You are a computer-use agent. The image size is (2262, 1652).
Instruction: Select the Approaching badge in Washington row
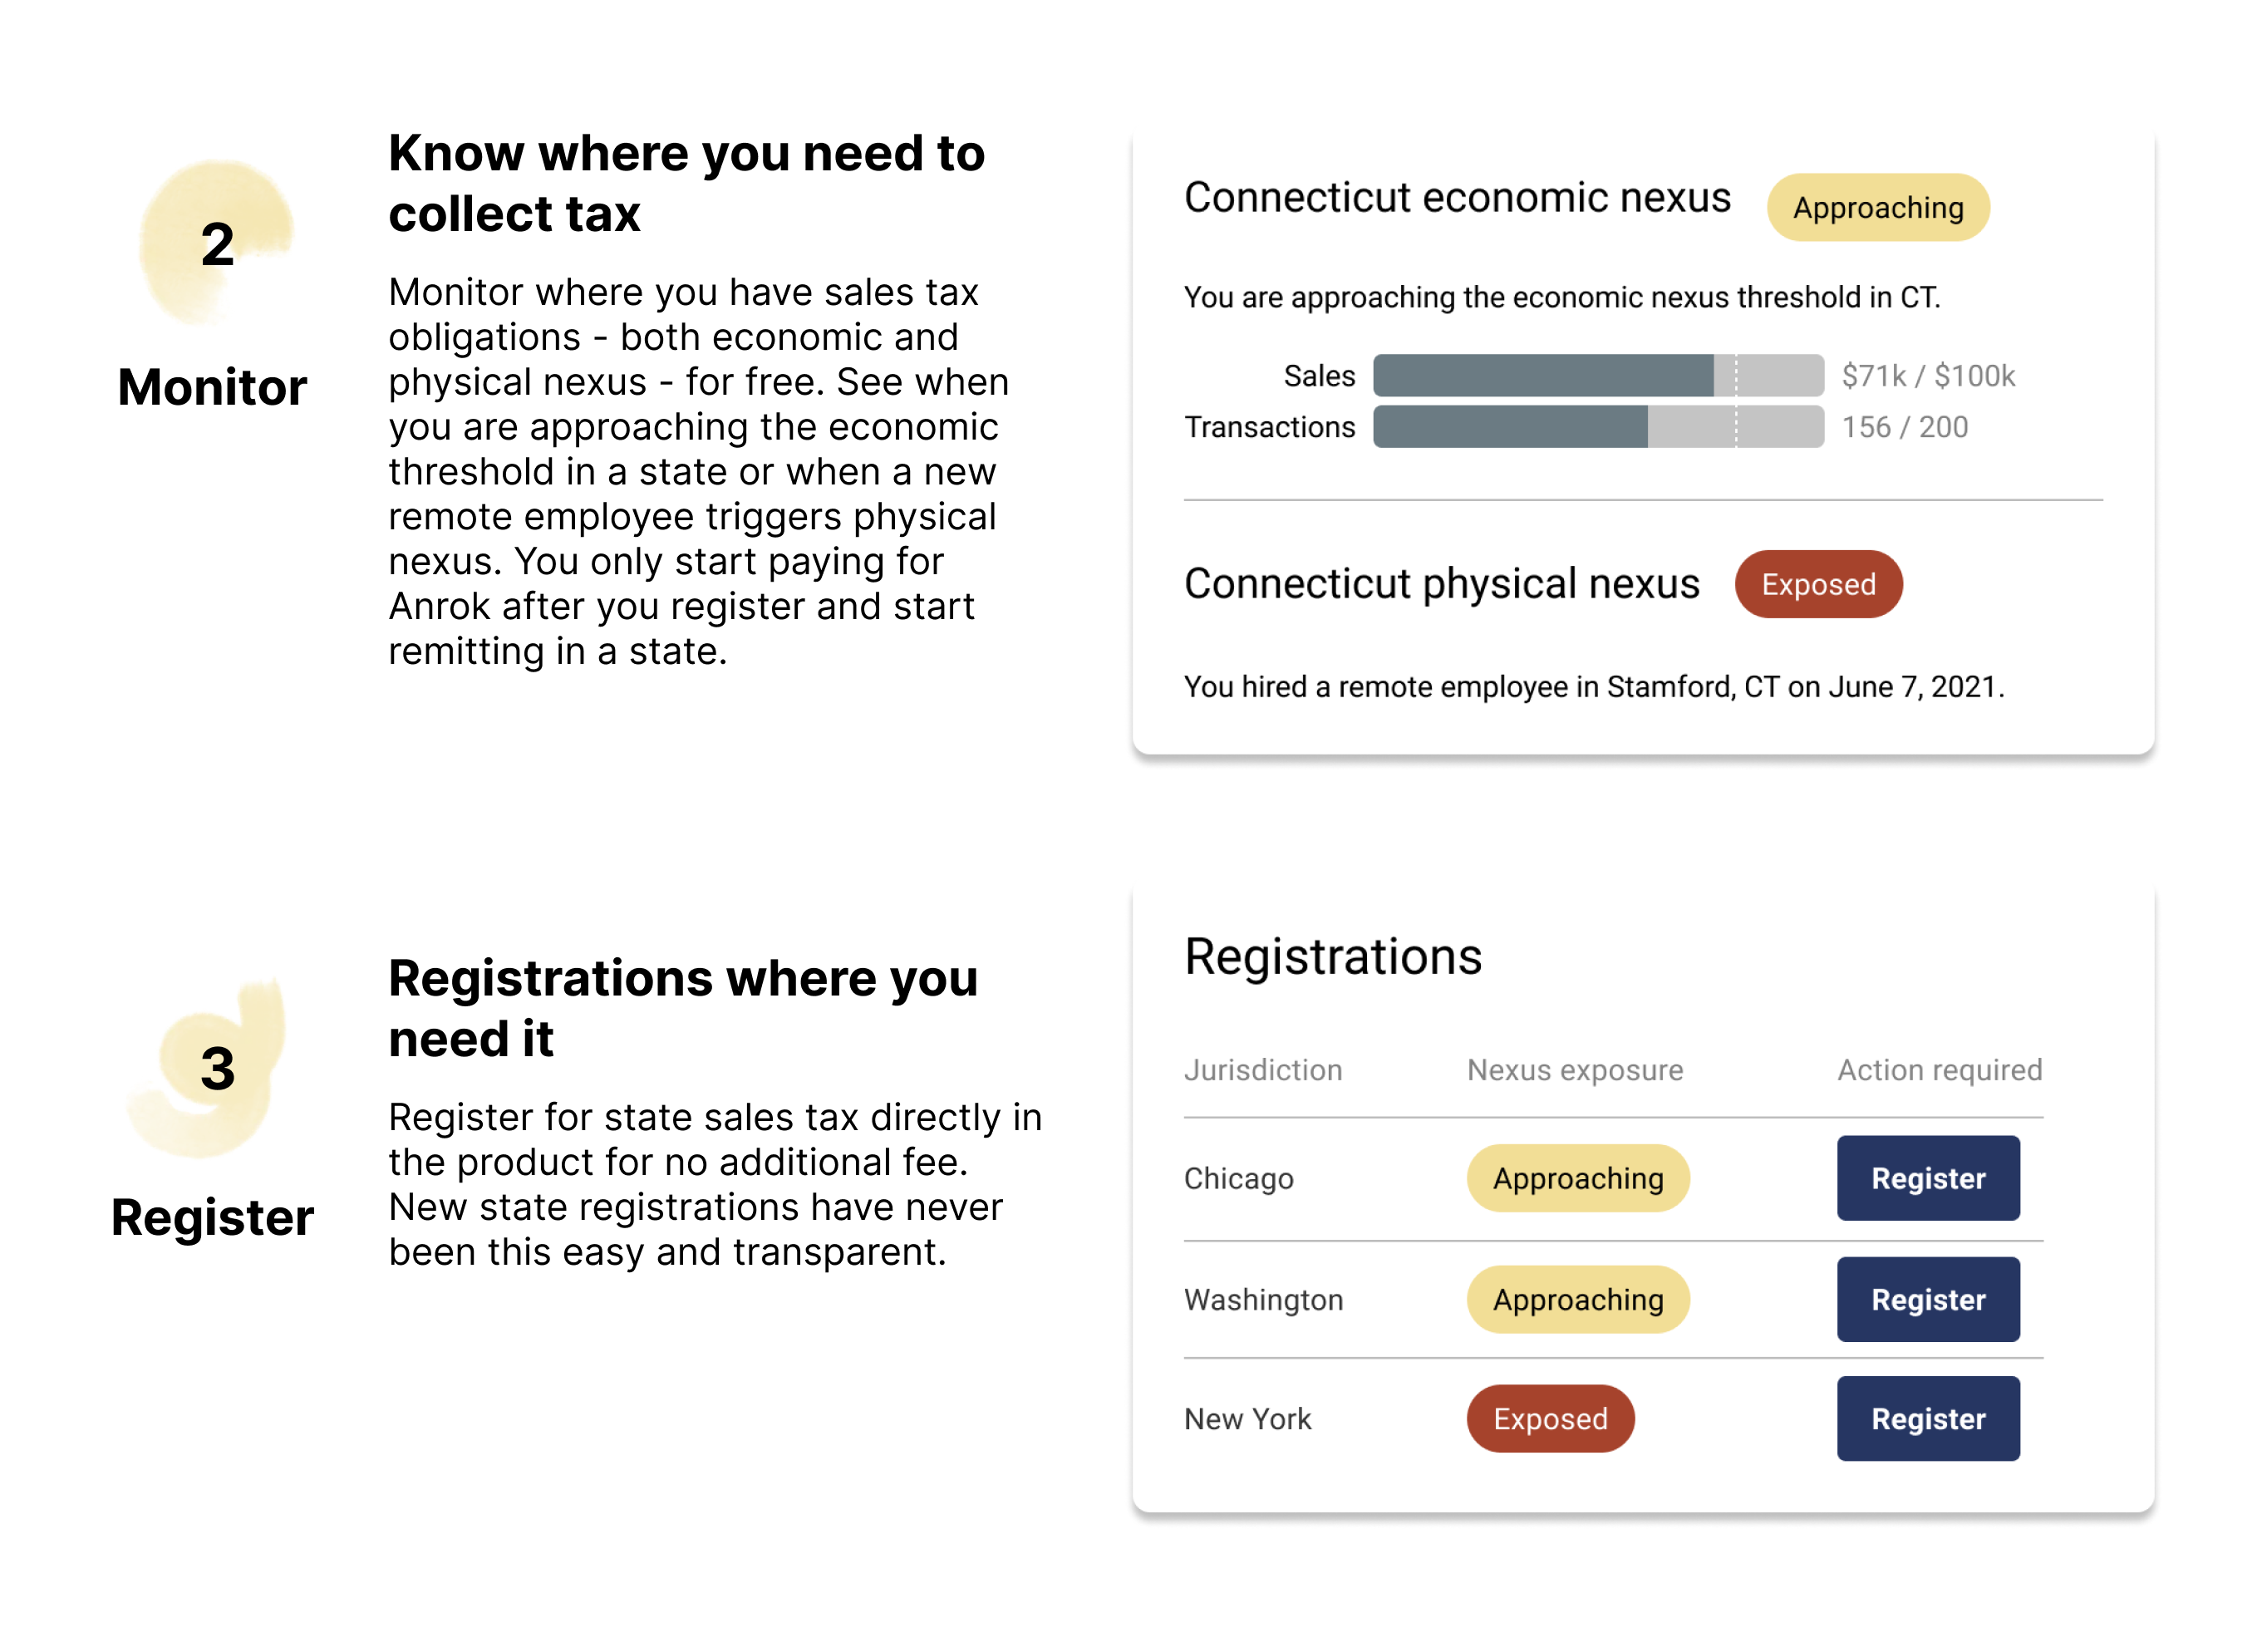click(x=1577, y=1299)
